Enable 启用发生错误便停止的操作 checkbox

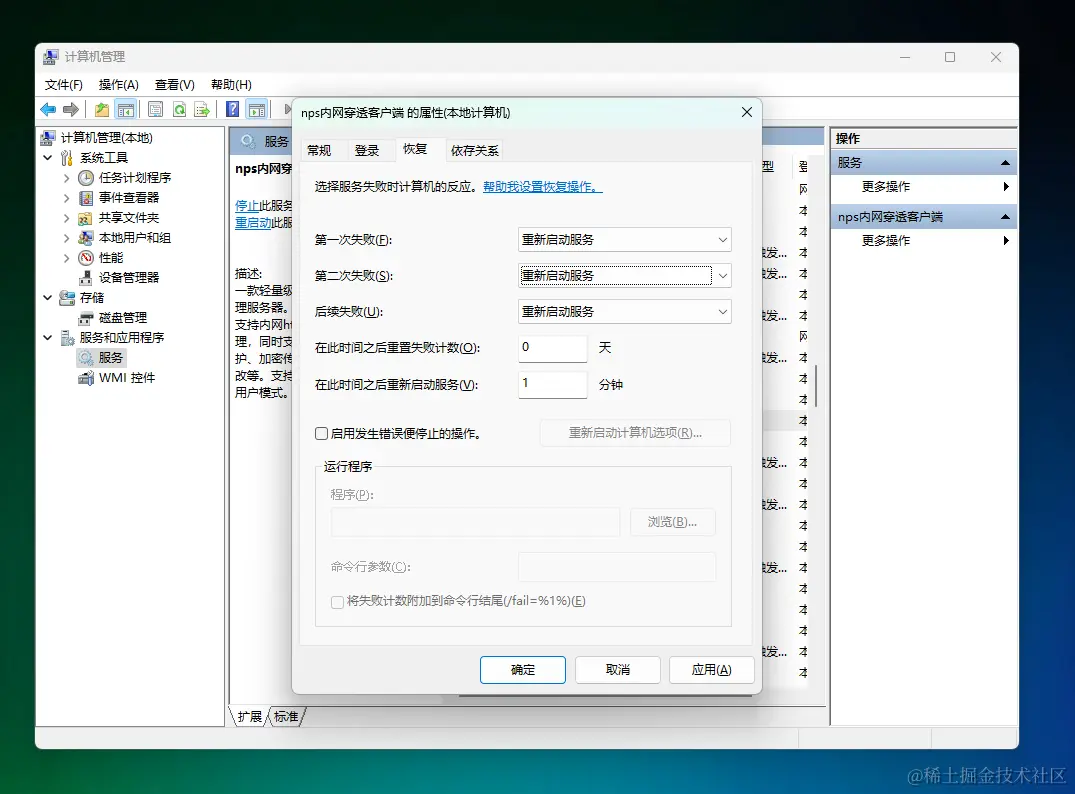(x=322, y=433)
